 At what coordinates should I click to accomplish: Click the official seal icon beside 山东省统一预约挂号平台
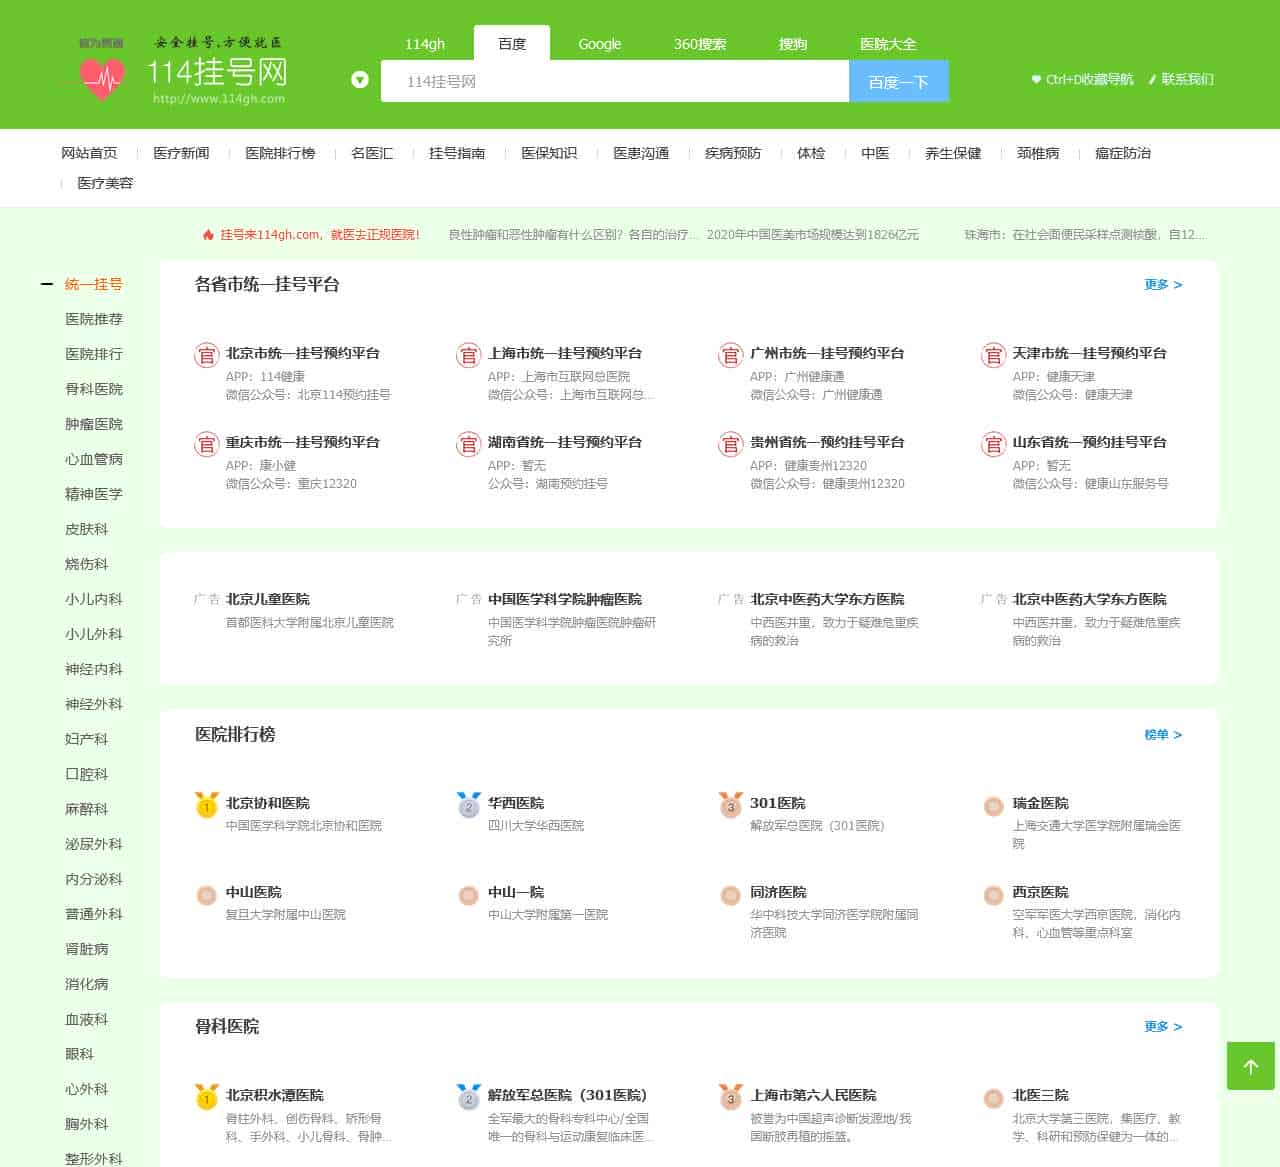(993, 444)
